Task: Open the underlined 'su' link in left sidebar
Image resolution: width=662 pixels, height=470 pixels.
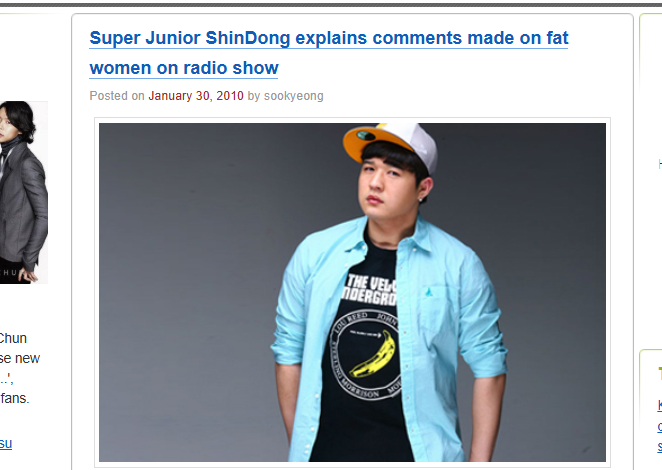Action: click(6, 444)
